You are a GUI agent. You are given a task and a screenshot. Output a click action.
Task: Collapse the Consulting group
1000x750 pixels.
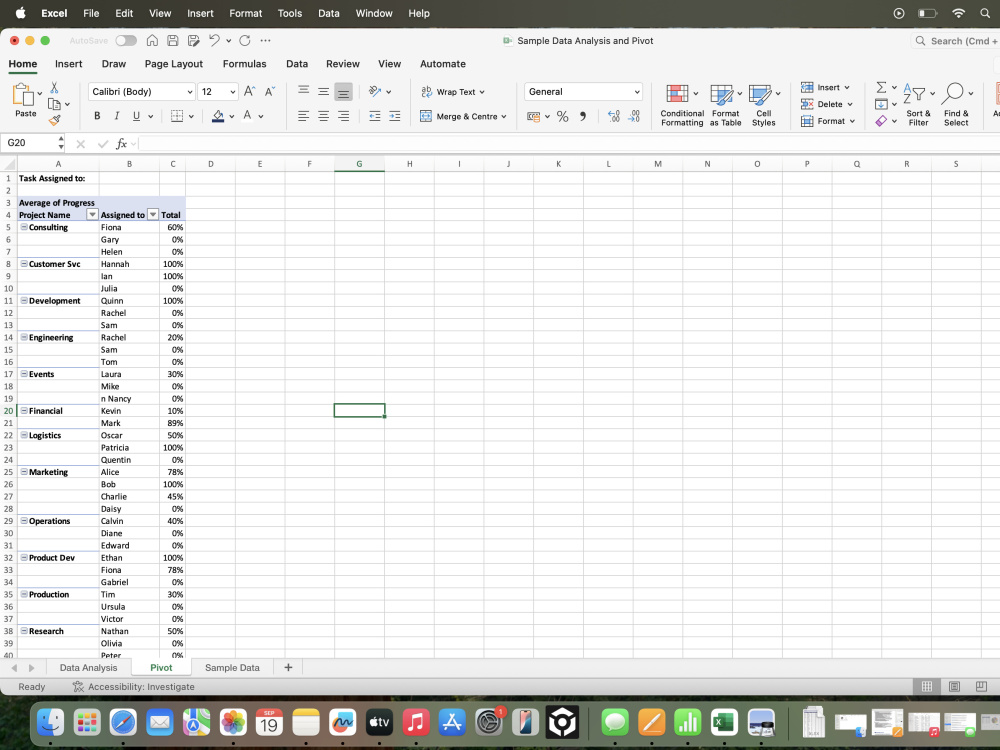tap(24, 227)
